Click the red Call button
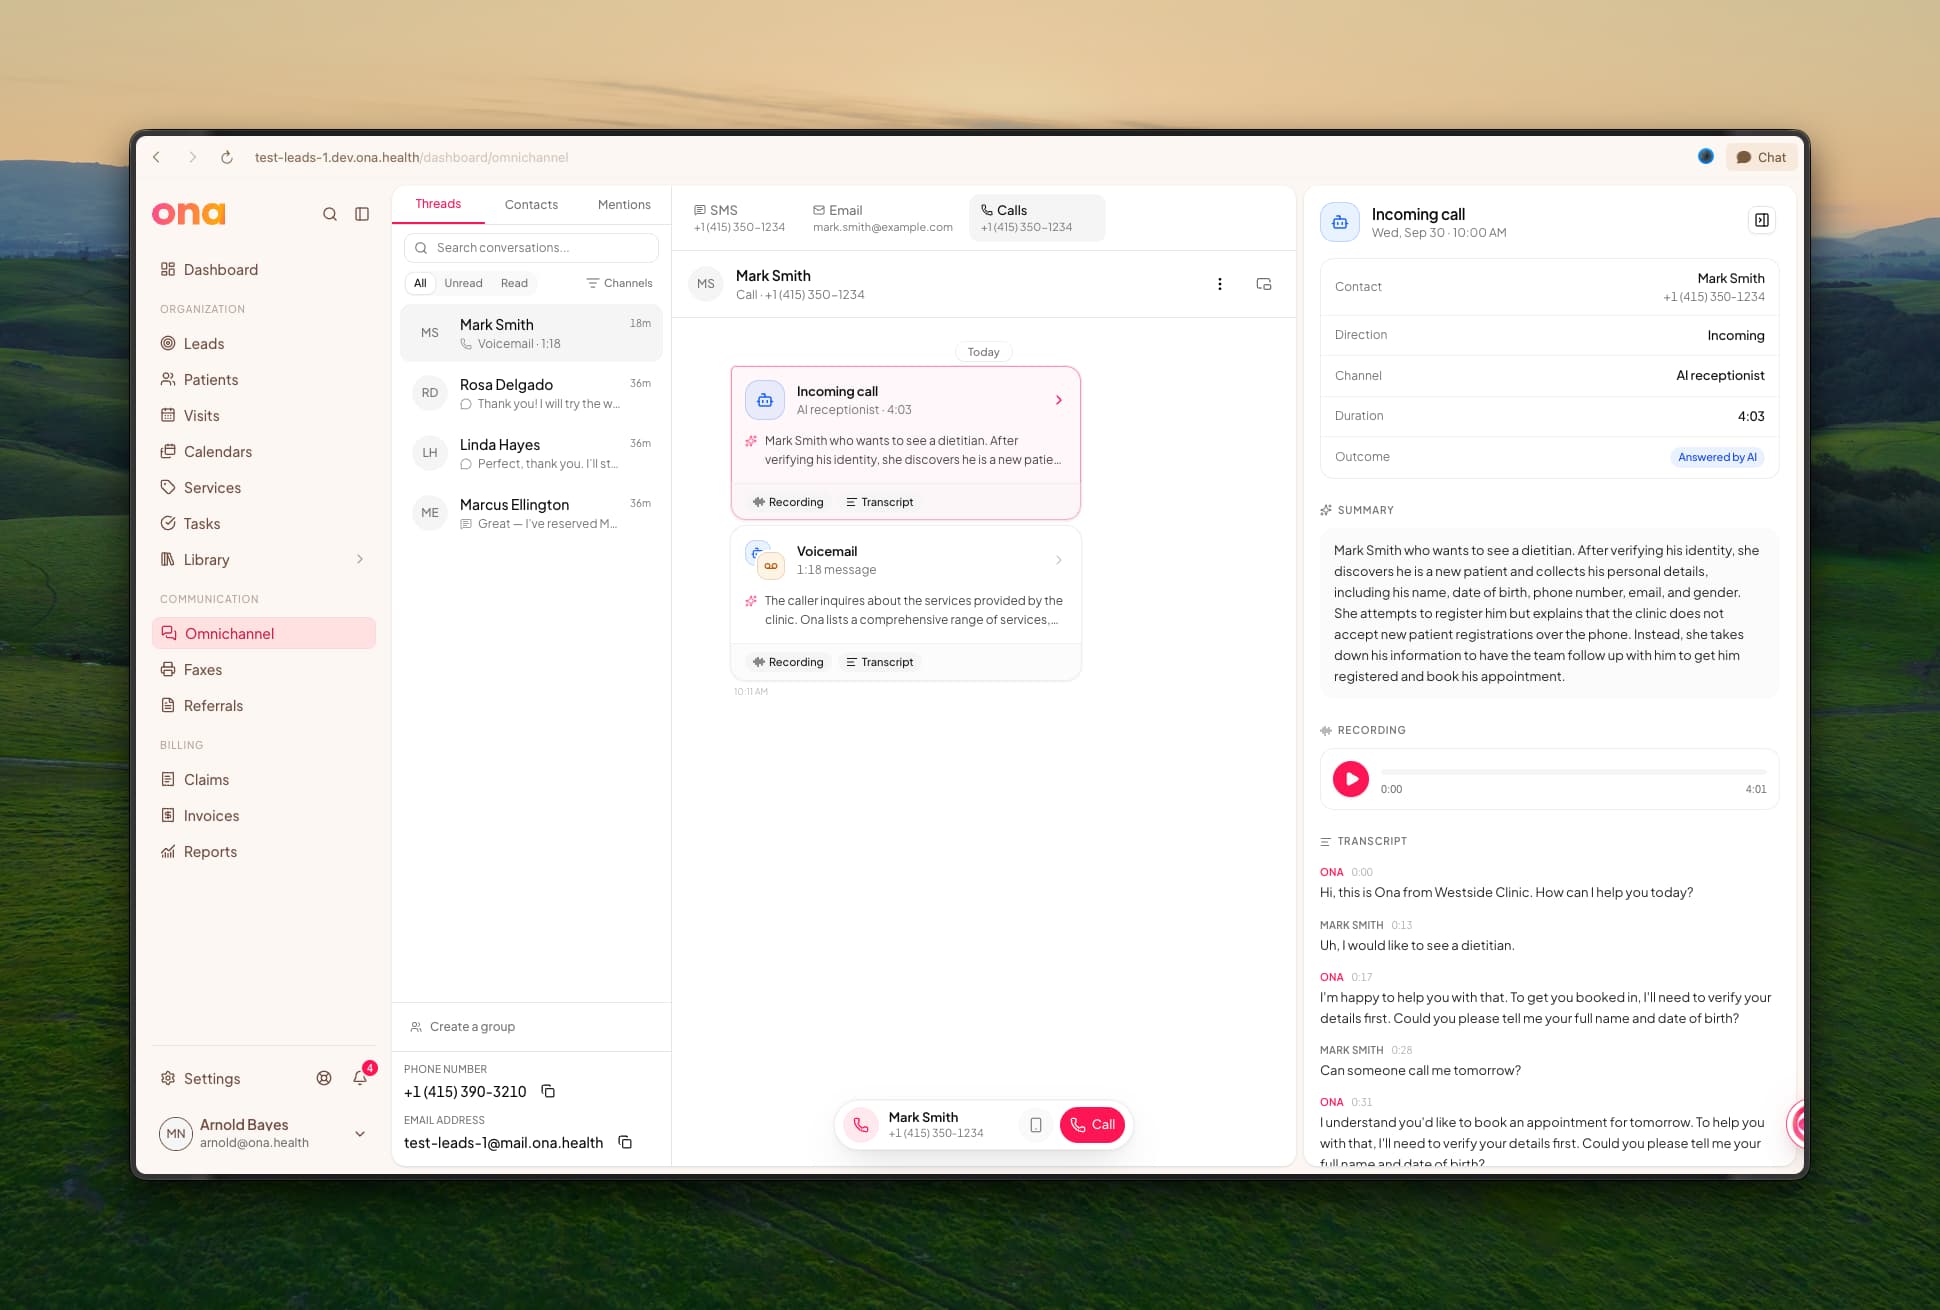The width and height of the screenshot is (1940, 1310). click(1092, 1125)
